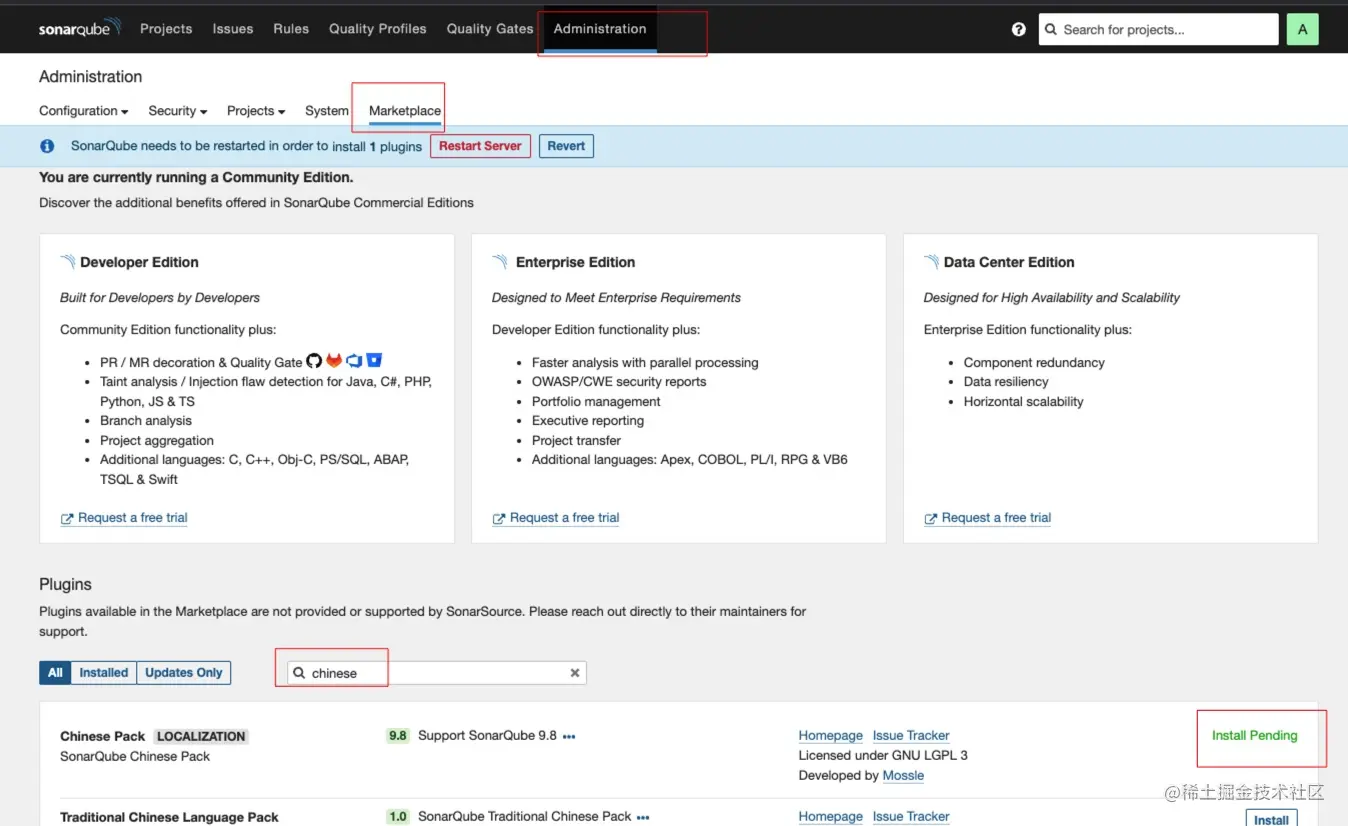
Task: Open the Chinese Pack Issue Tracker link
Action: pos(911,736)
